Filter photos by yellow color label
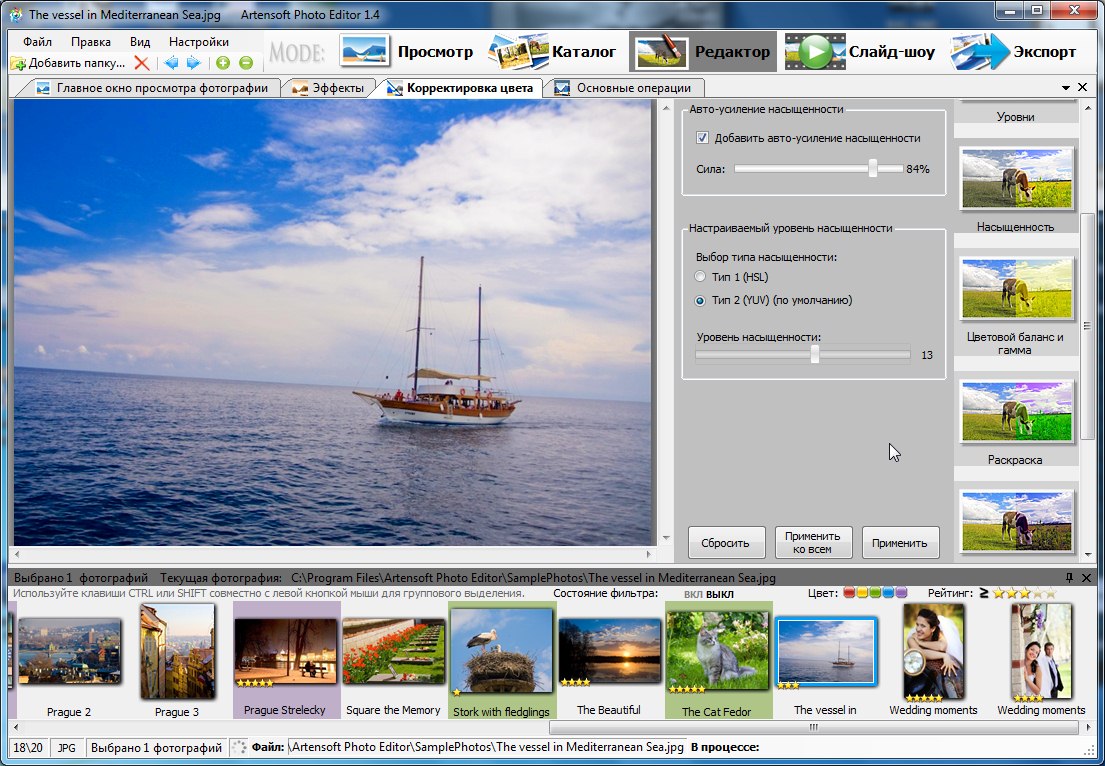Viewport: 1105px width, 766px height. click(863, 593)
